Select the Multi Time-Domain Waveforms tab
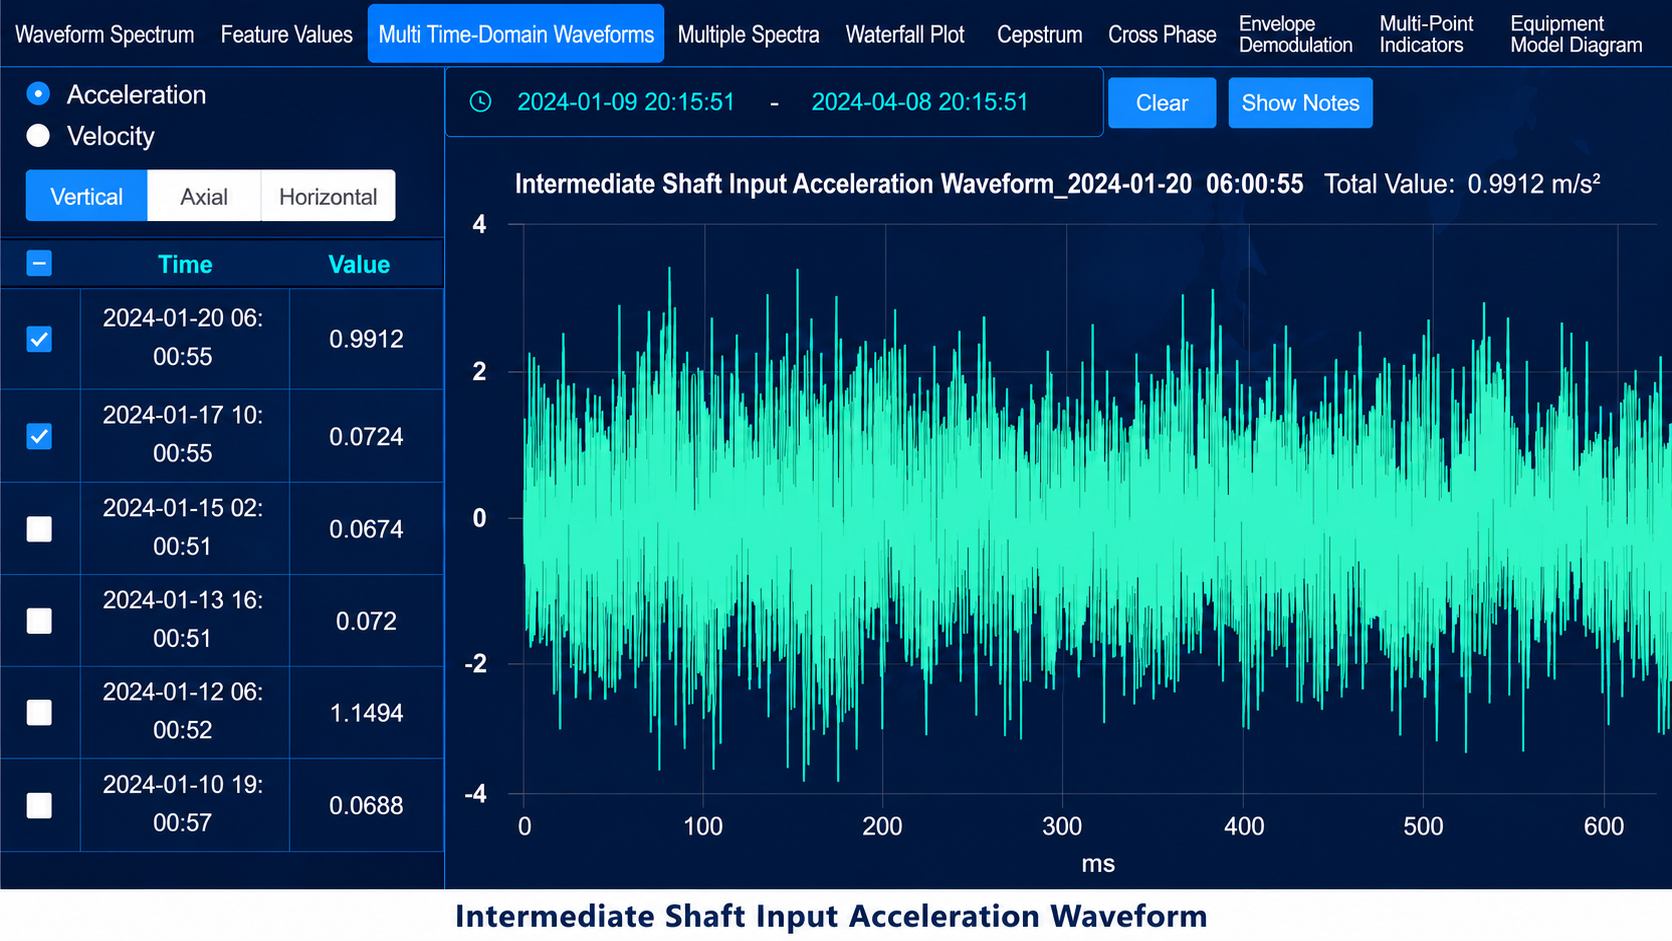Viewport: 1672px width, 941px height. [x=516, y=34]
